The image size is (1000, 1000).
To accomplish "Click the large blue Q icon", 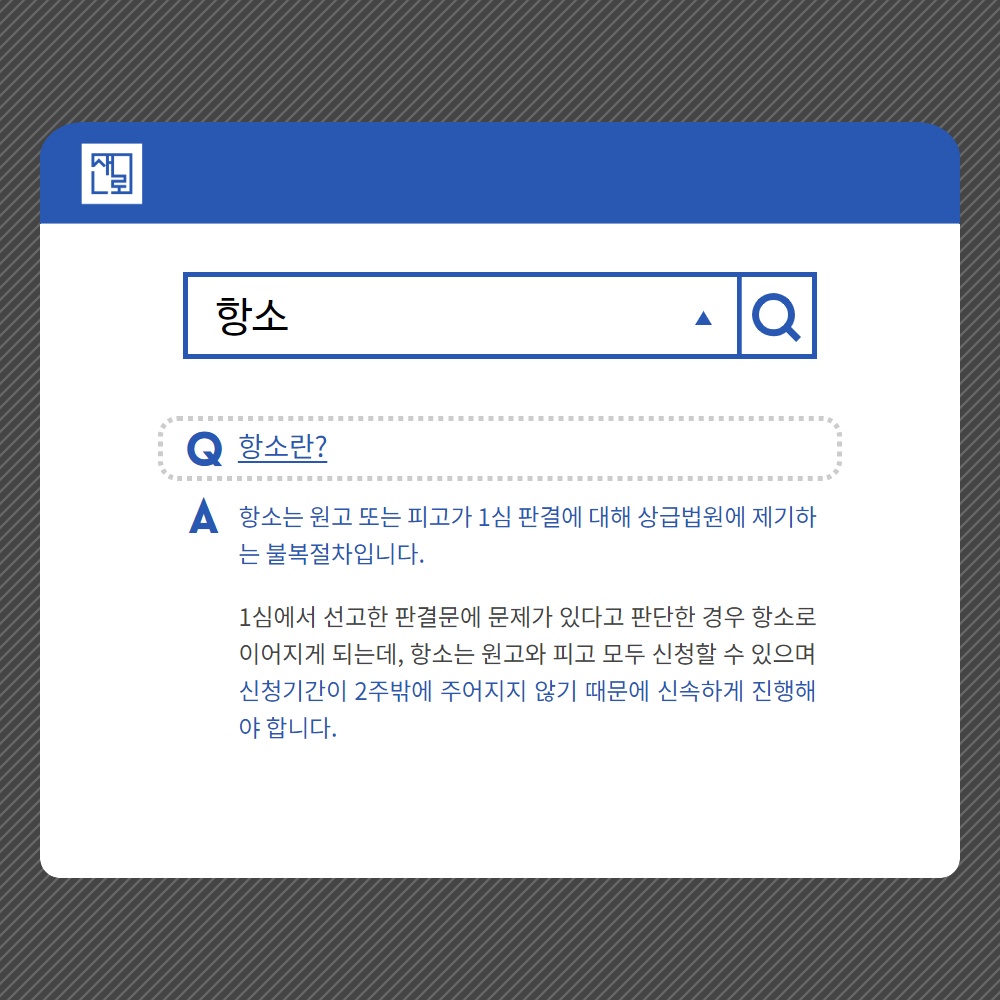I will (x=205, y=449).
